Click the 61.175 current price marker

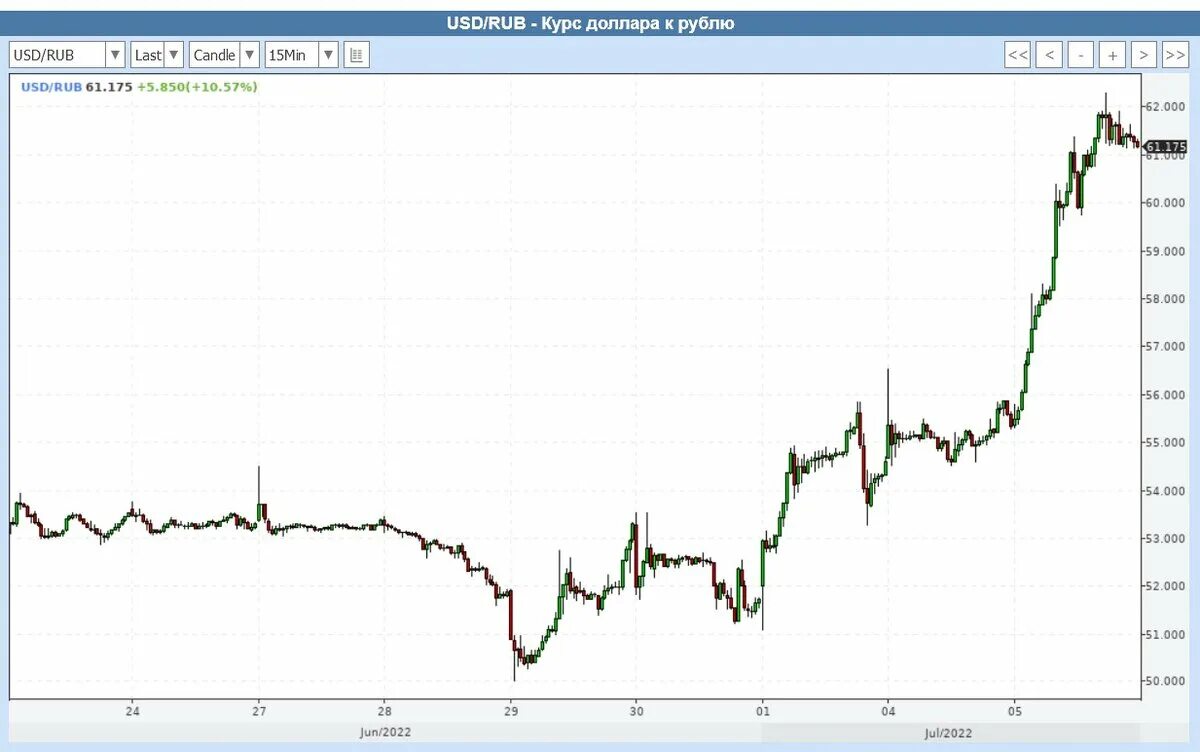point(1165,147)
